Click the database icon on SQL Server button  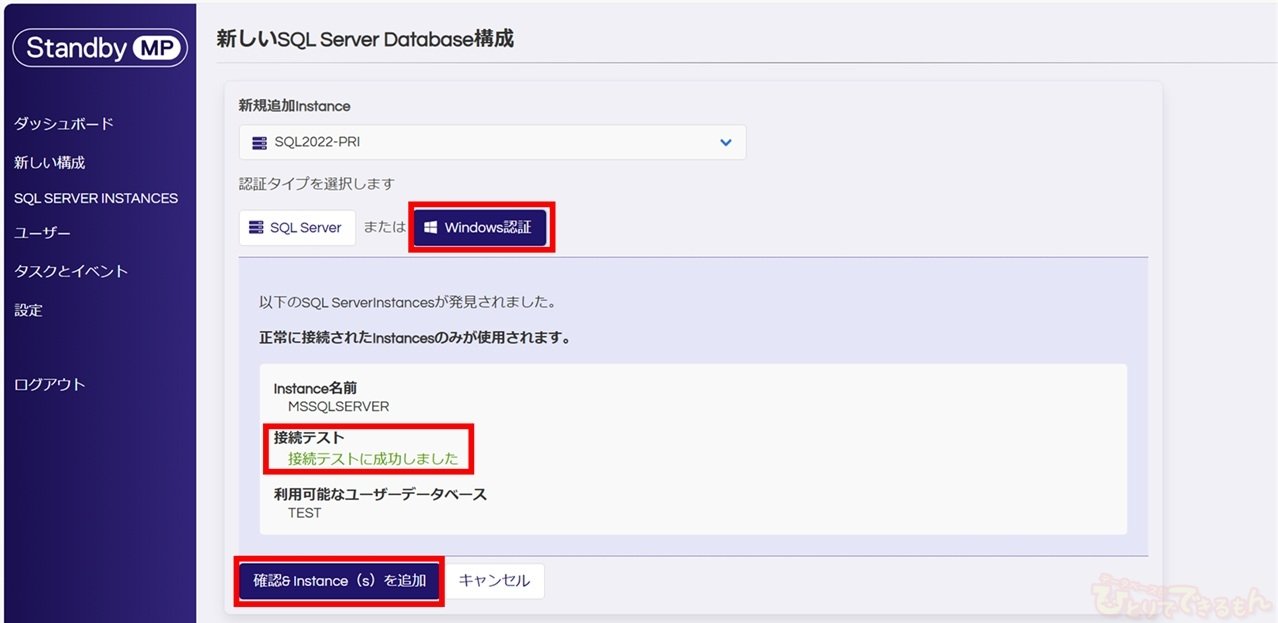(257, 228)
